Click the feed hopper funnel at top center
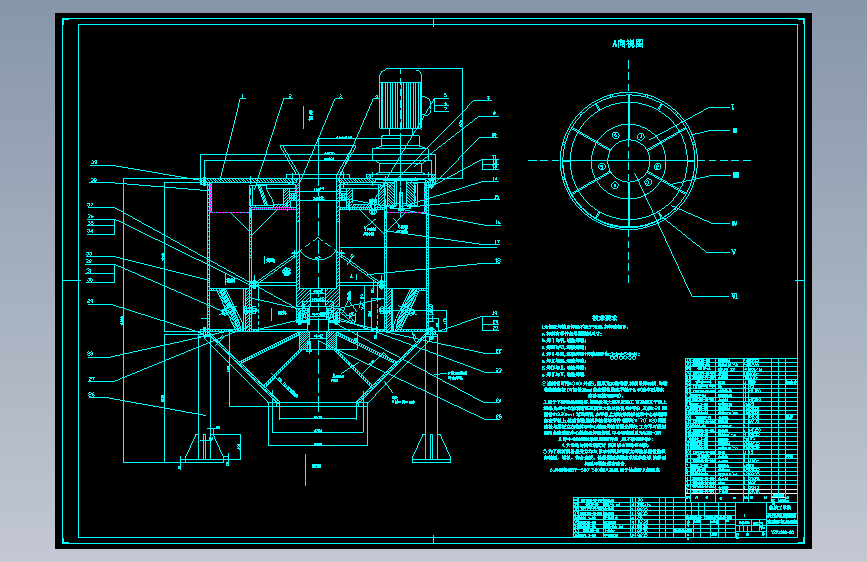 point(317,160)
